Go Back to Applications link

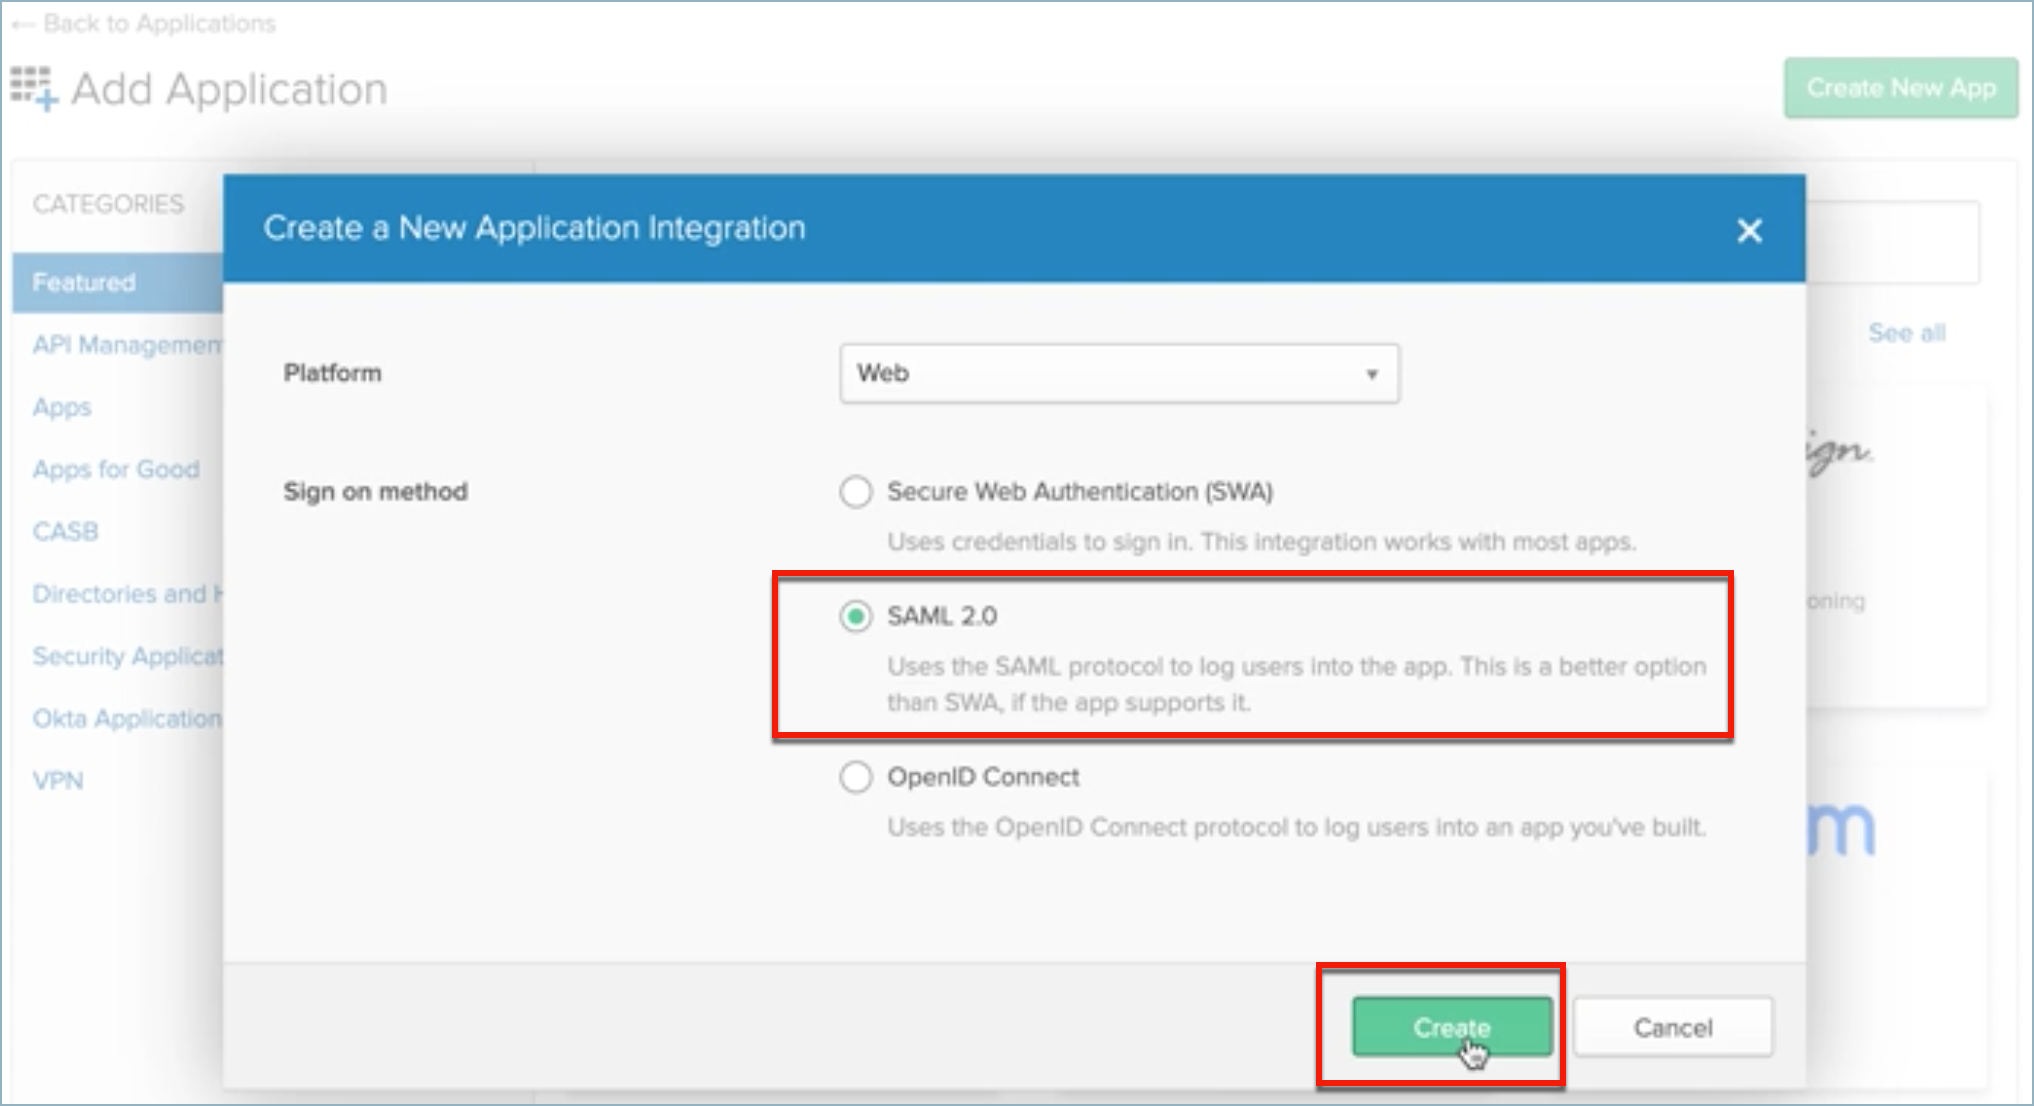tap(143, 23)
